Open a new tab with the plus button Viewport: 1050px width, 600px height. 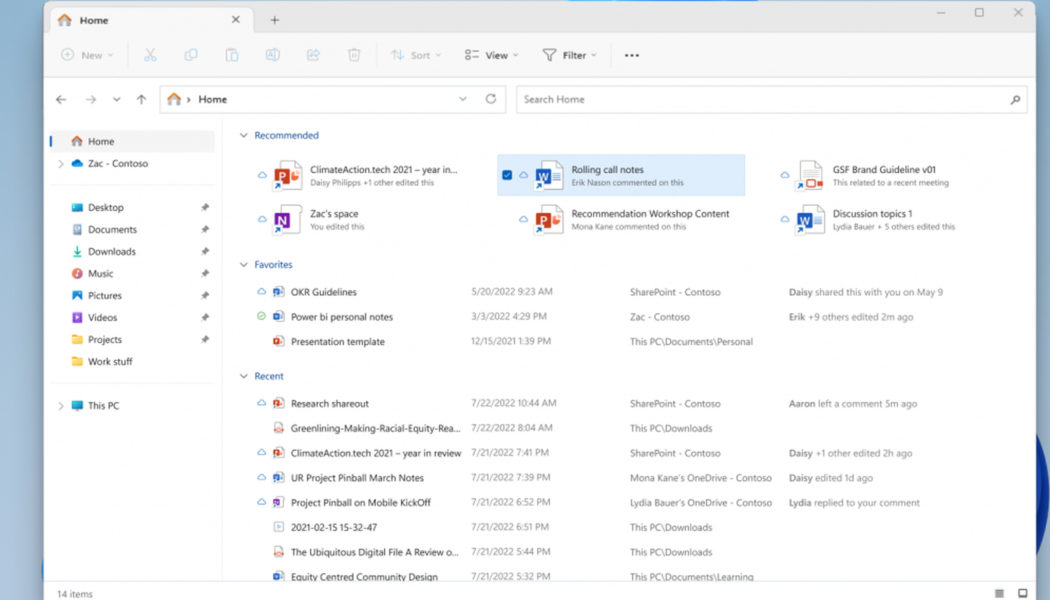[275, 20]
